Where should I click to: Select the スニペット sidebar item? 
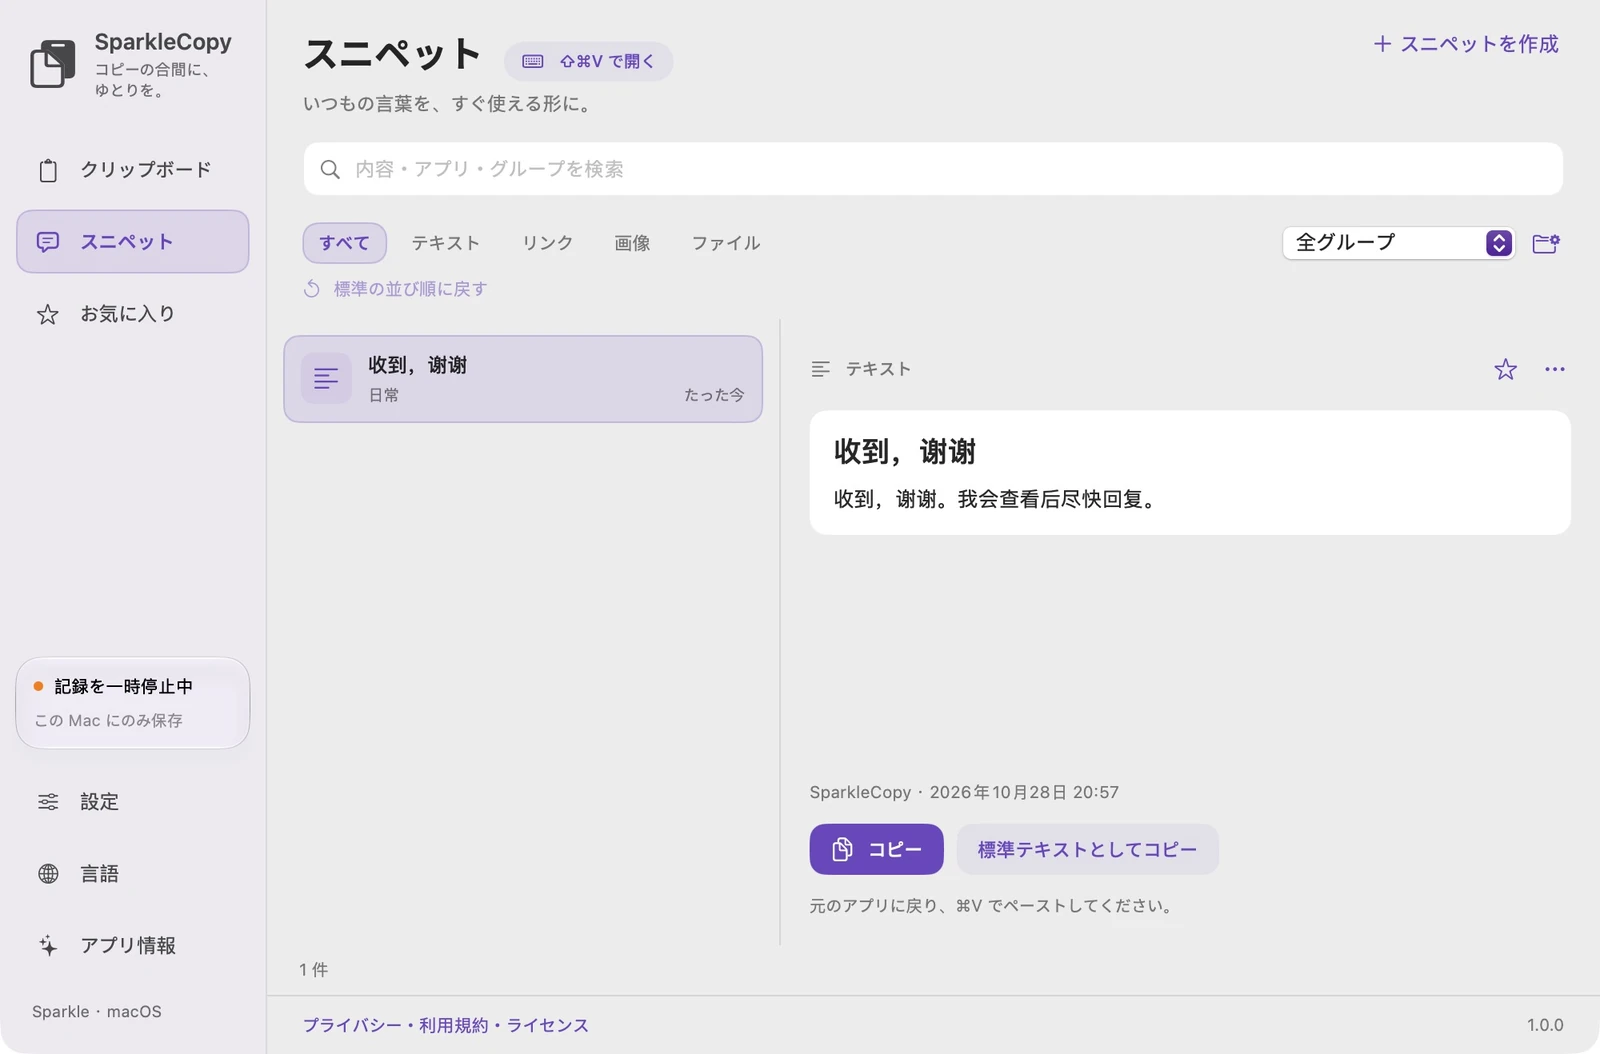pyautogui.click(x=132, y=241)
